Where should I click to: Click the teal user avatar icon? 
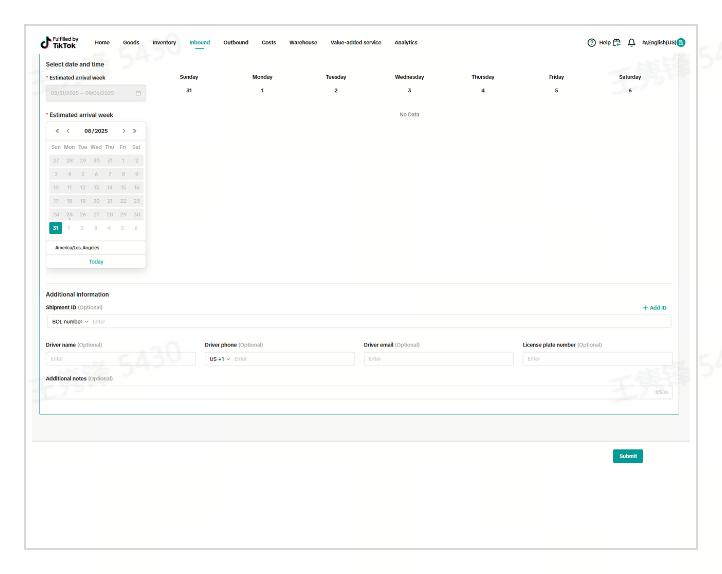coord(681,42)
